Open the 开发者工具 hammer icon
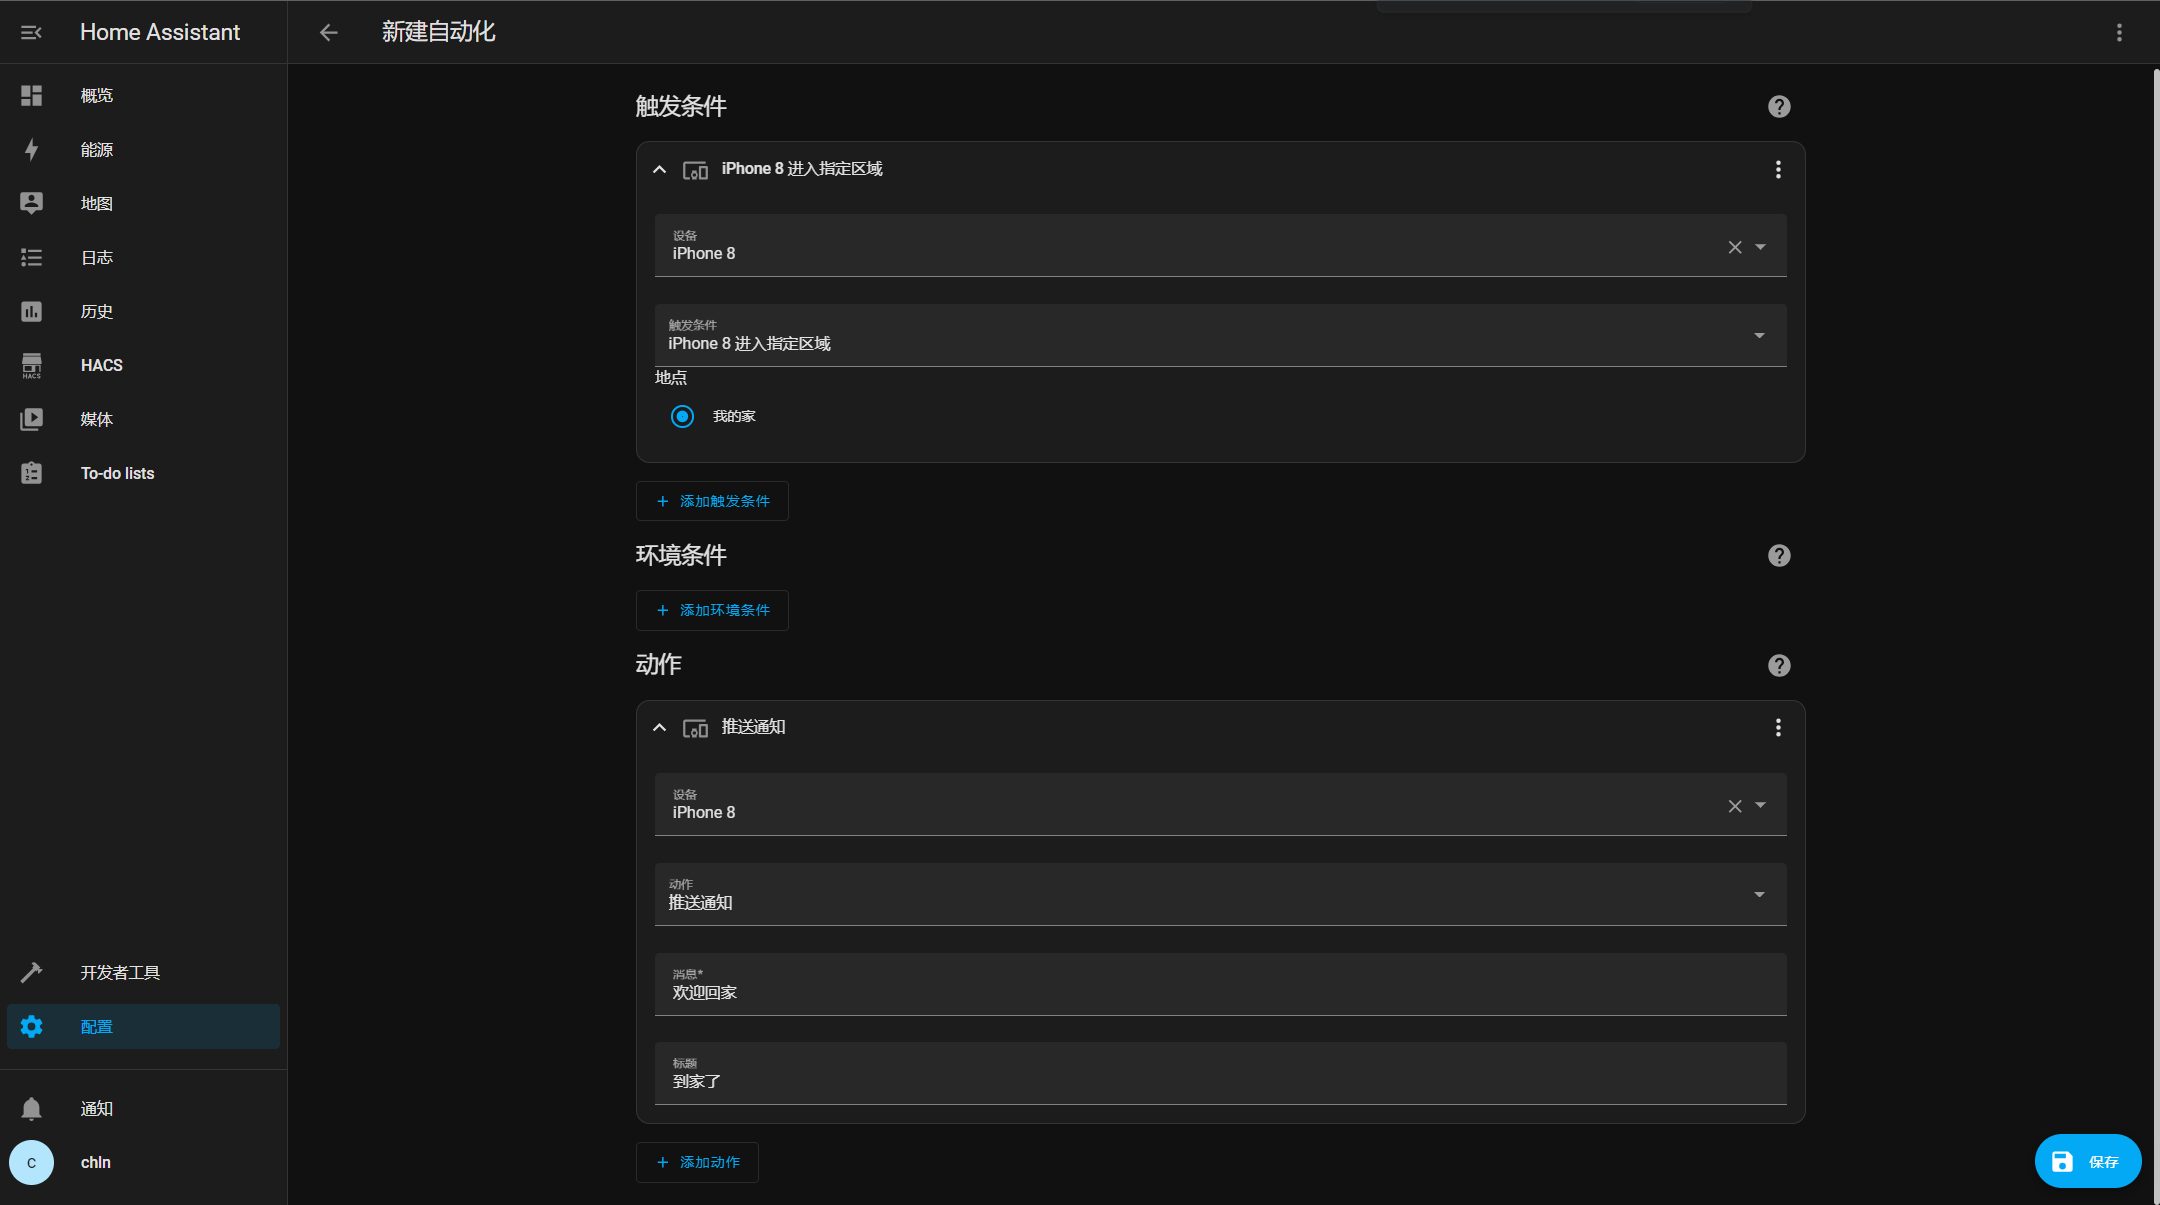The width and height of the screenshot is (2160, 1205). pos(31,972)
